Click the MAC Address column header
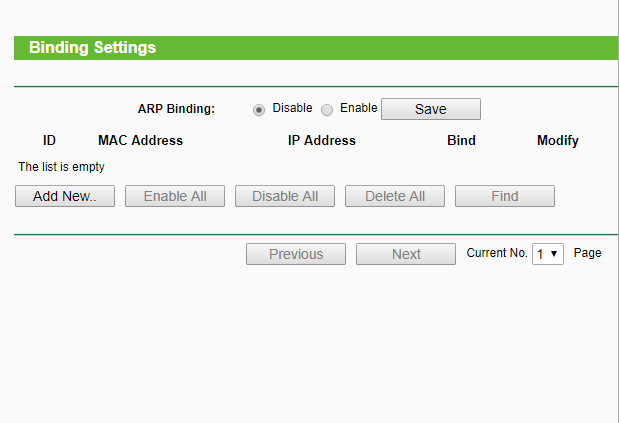 click(x=140, y=141)
